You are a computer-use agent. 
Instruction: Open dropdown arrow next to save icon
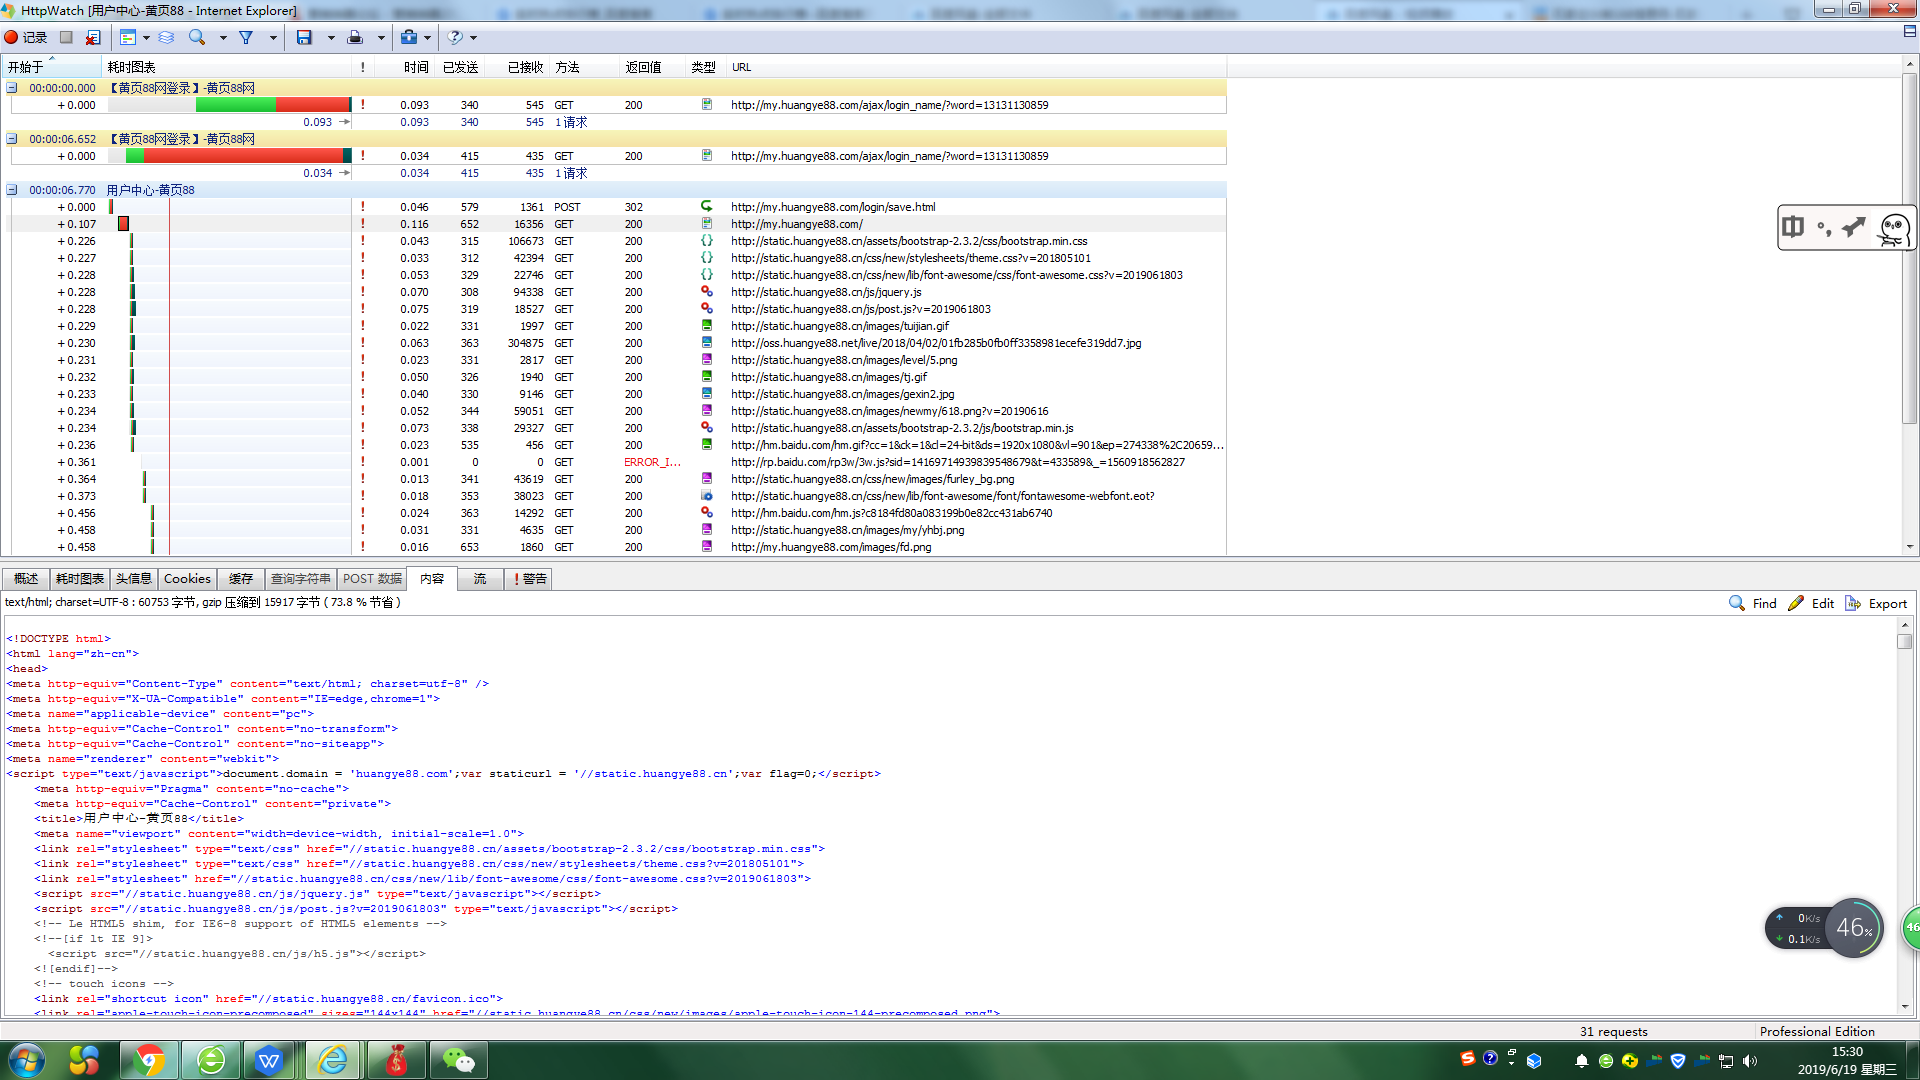point(331,38)
